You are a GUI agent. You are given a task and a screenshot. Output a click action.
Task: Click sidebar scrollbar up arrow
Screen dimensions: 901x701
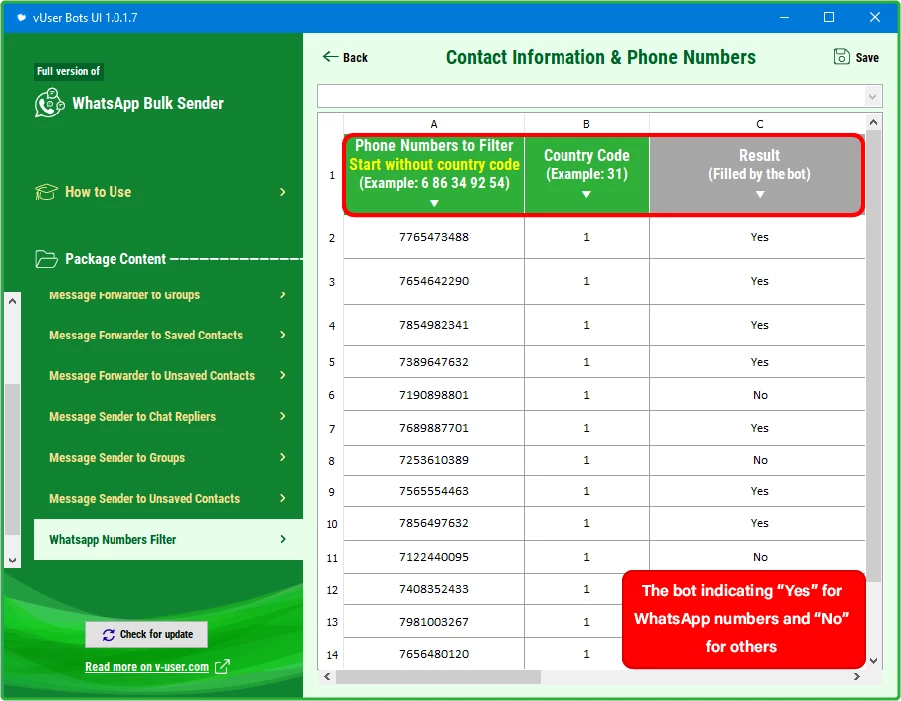click(13, 301)
